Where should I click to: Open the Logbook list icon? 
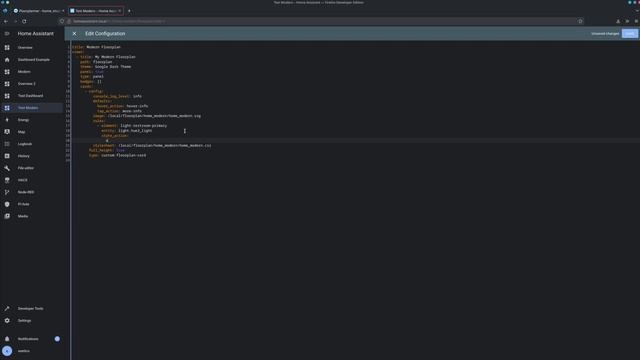click(7, 144)
